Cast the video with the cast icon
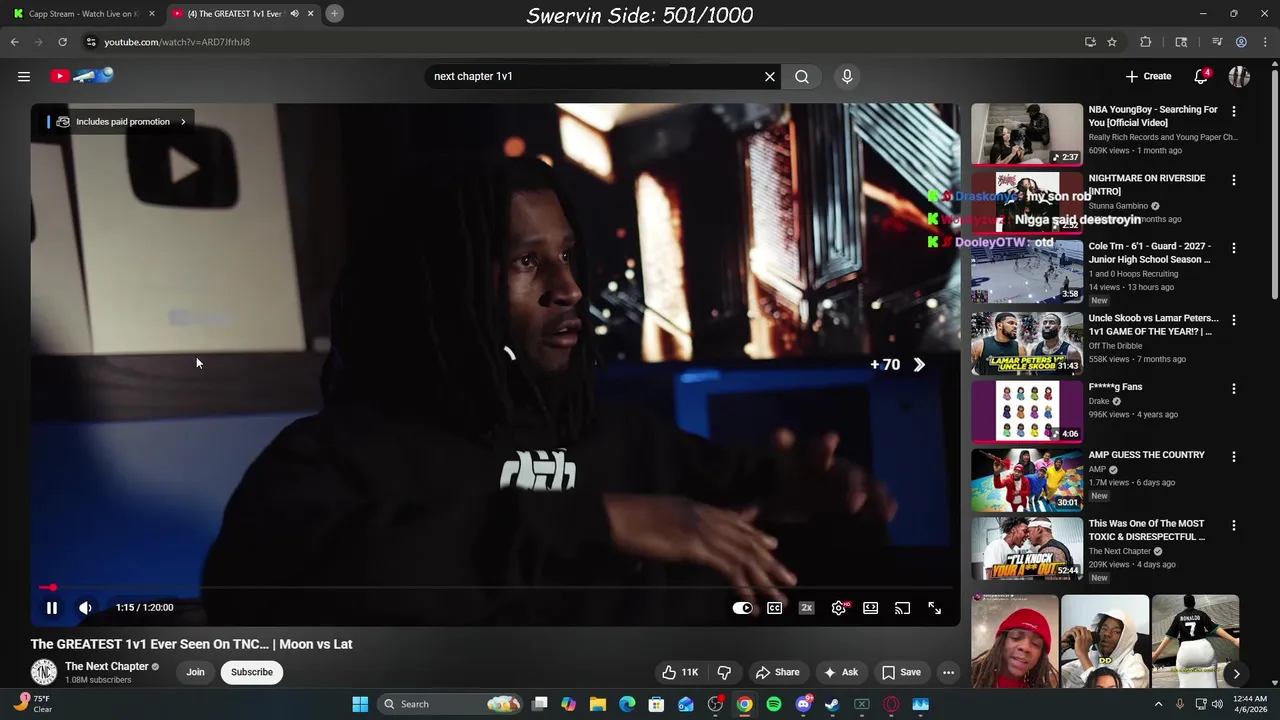 click(903, 608)
